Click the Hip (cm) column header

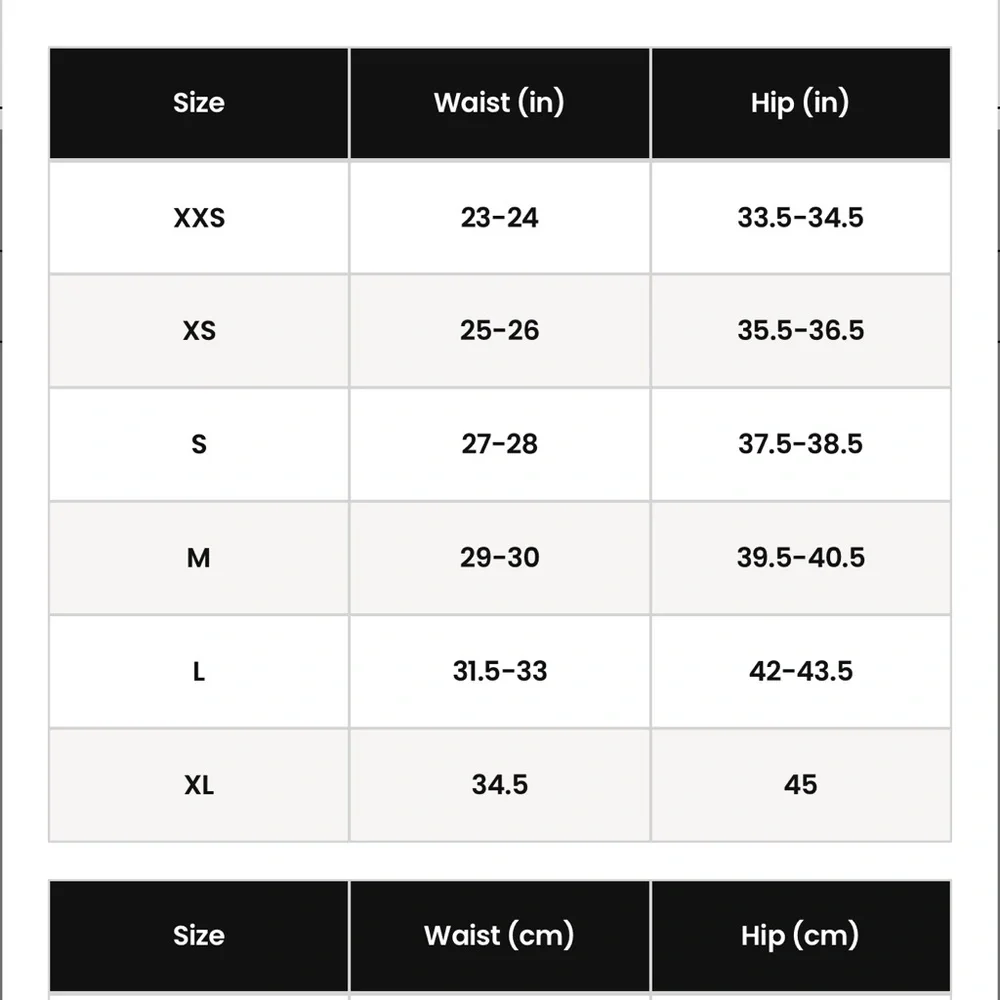pos(800,936)
